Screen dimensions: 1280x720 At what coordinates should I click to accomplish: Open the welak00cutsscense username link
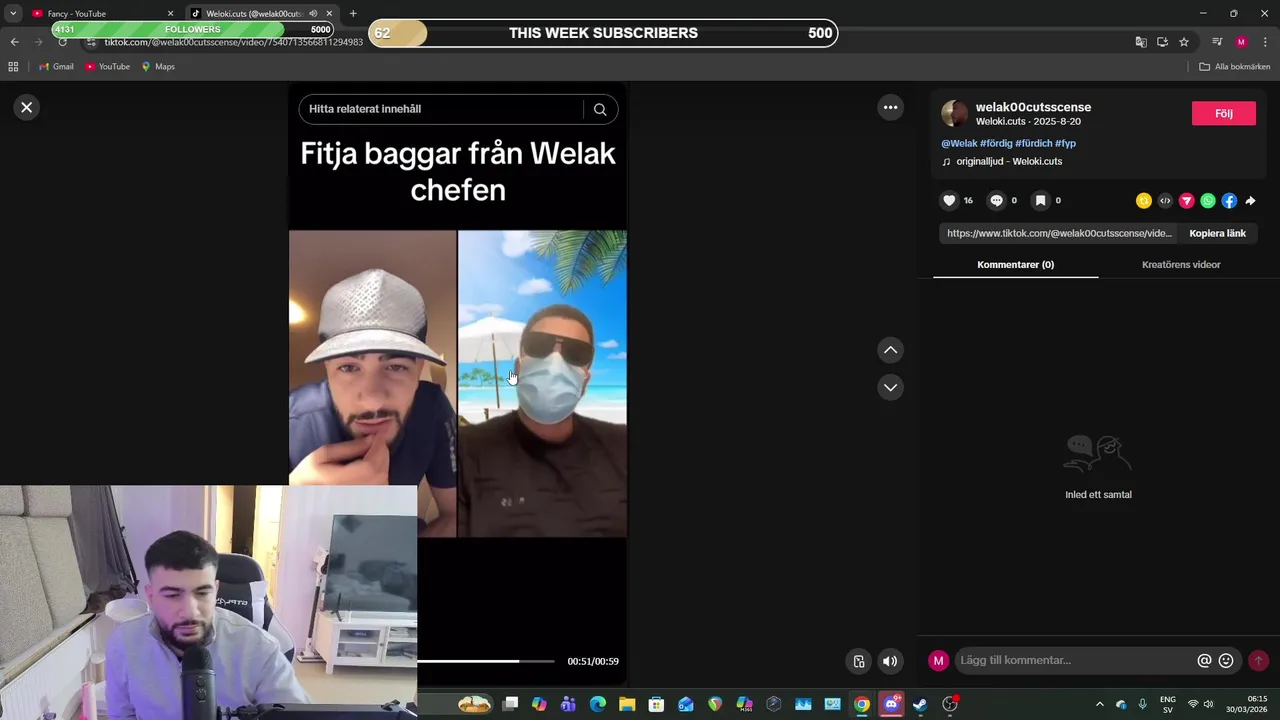[x=1033, y=107]
